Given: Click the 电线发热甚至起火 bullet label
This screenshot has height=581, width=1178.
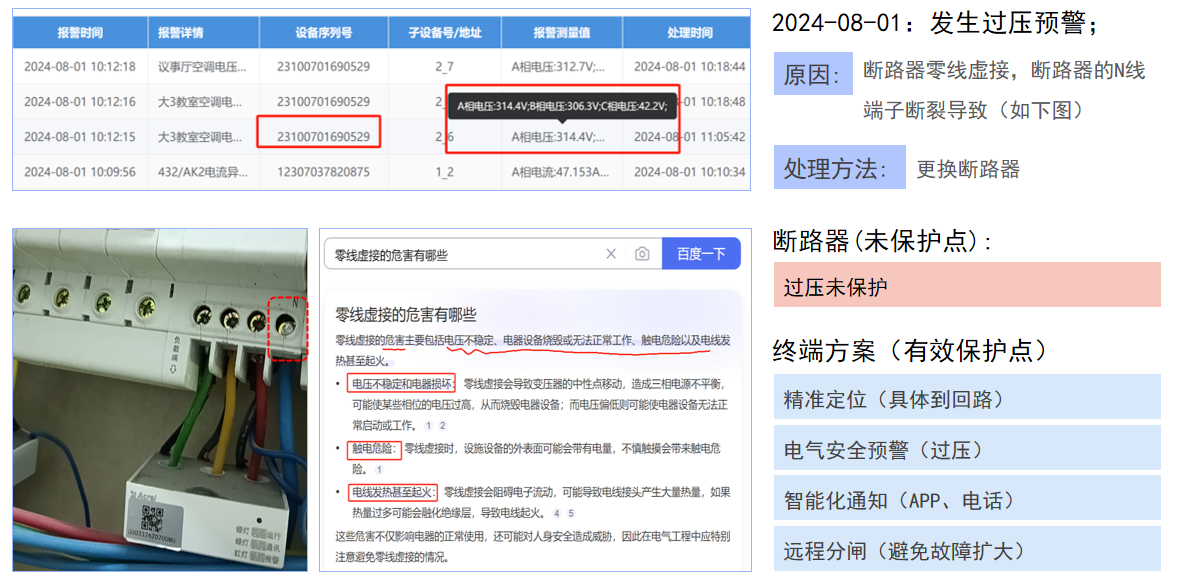Looking at the screenshot, I should (392, 493).
